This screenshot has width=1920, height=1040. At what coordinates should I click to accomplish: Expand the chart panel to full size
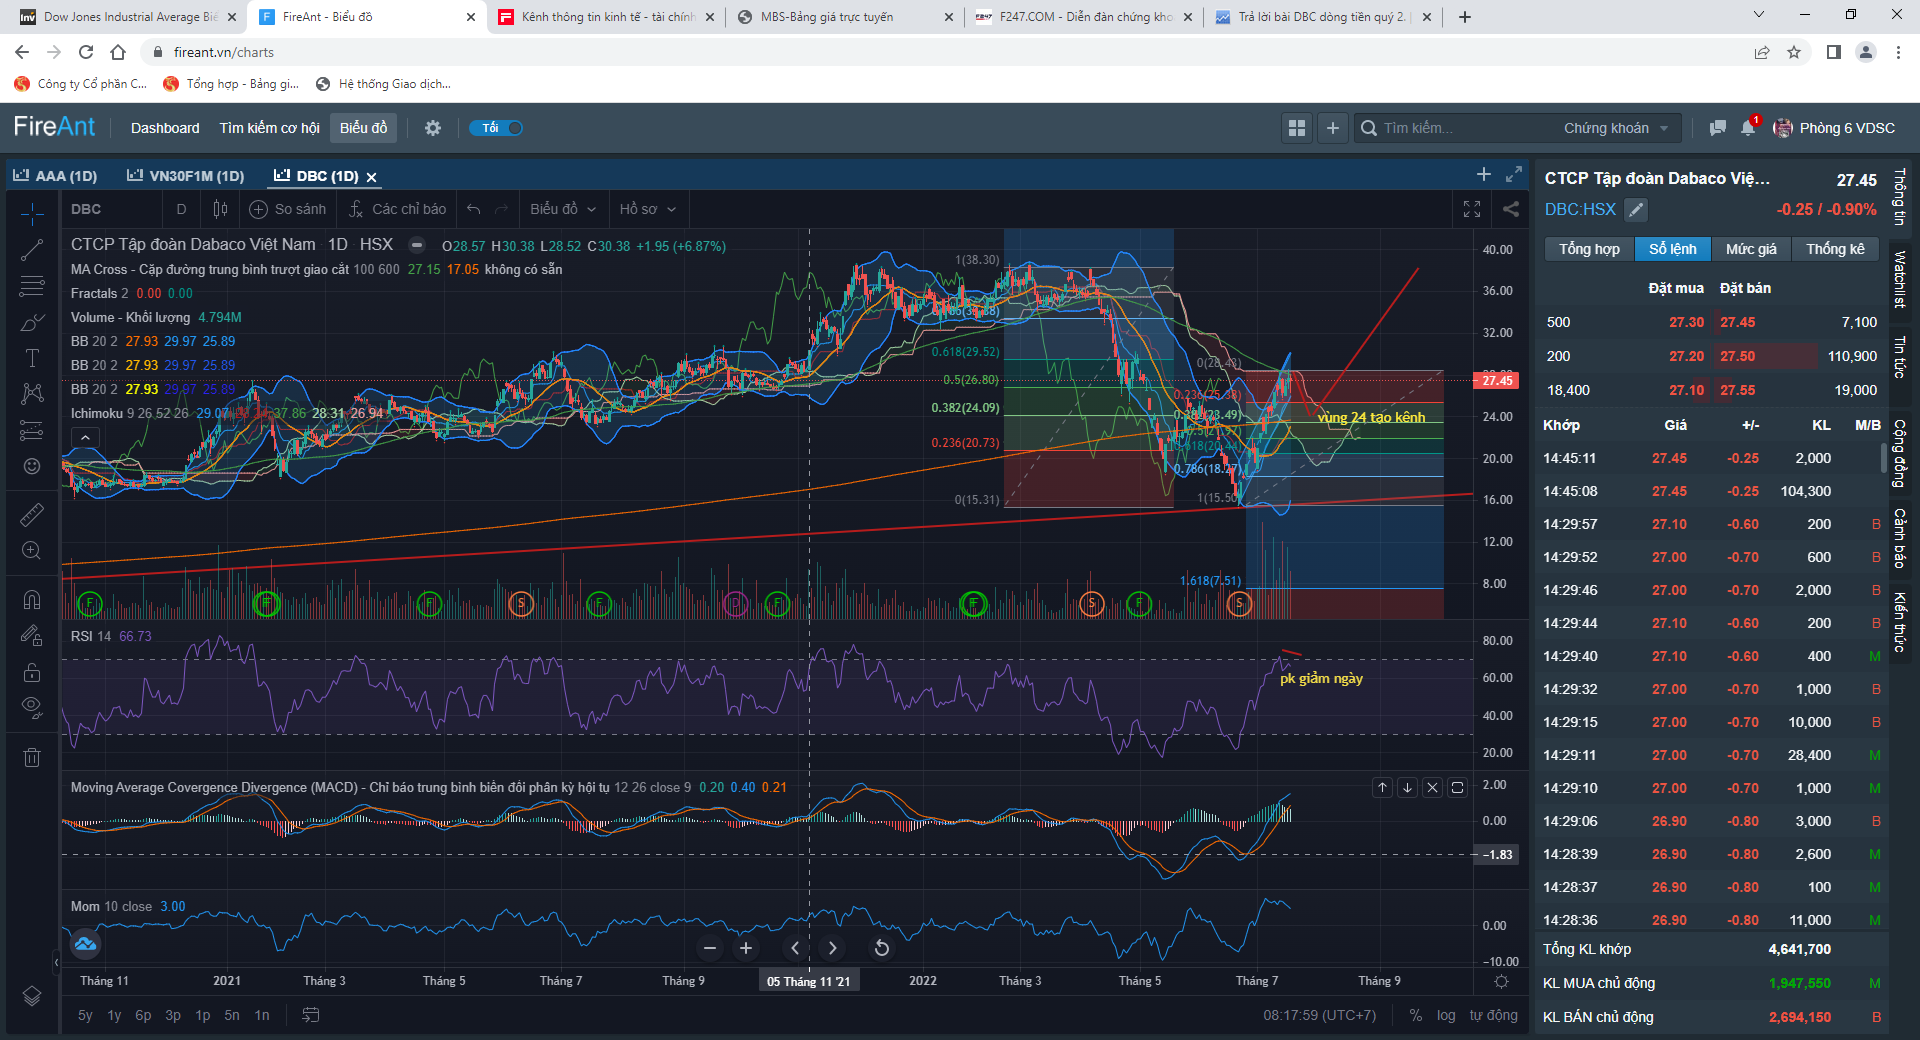coord(1514,174)
